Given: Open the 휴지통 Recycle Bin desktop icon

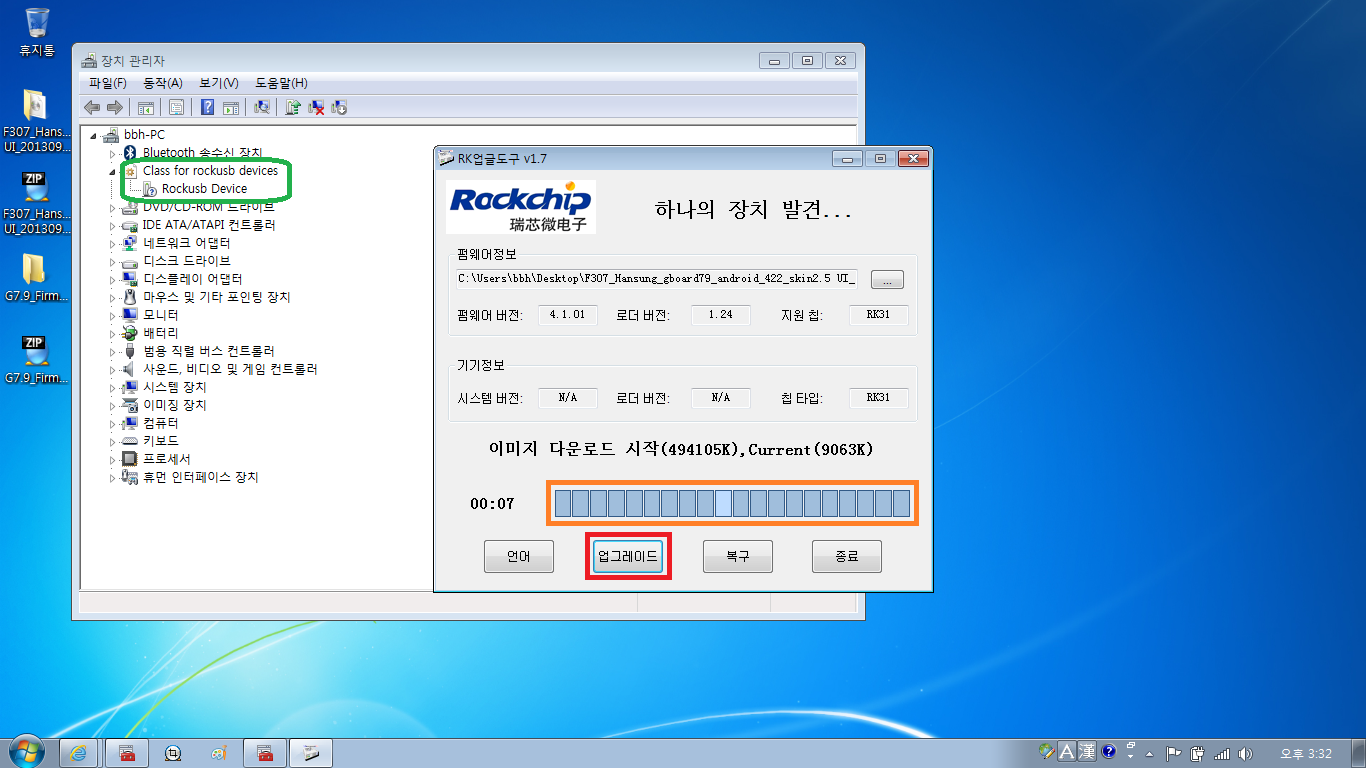Looking at the screenshot, I should [37, 32].
